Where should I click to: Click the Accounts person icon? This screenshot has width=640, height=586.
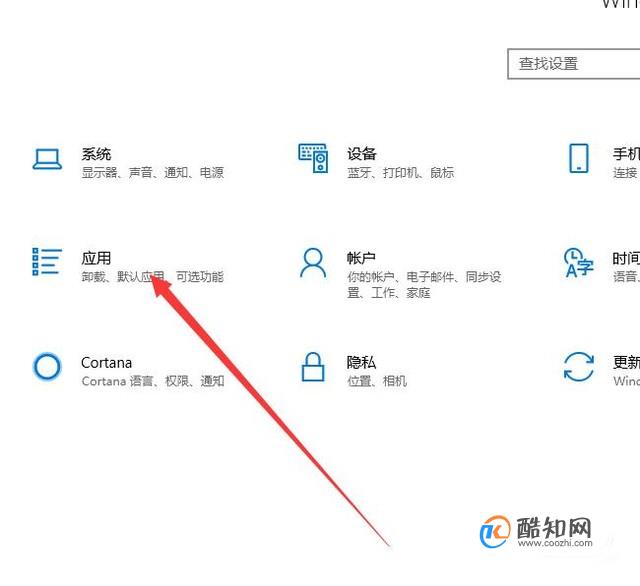tap(313, 263)
